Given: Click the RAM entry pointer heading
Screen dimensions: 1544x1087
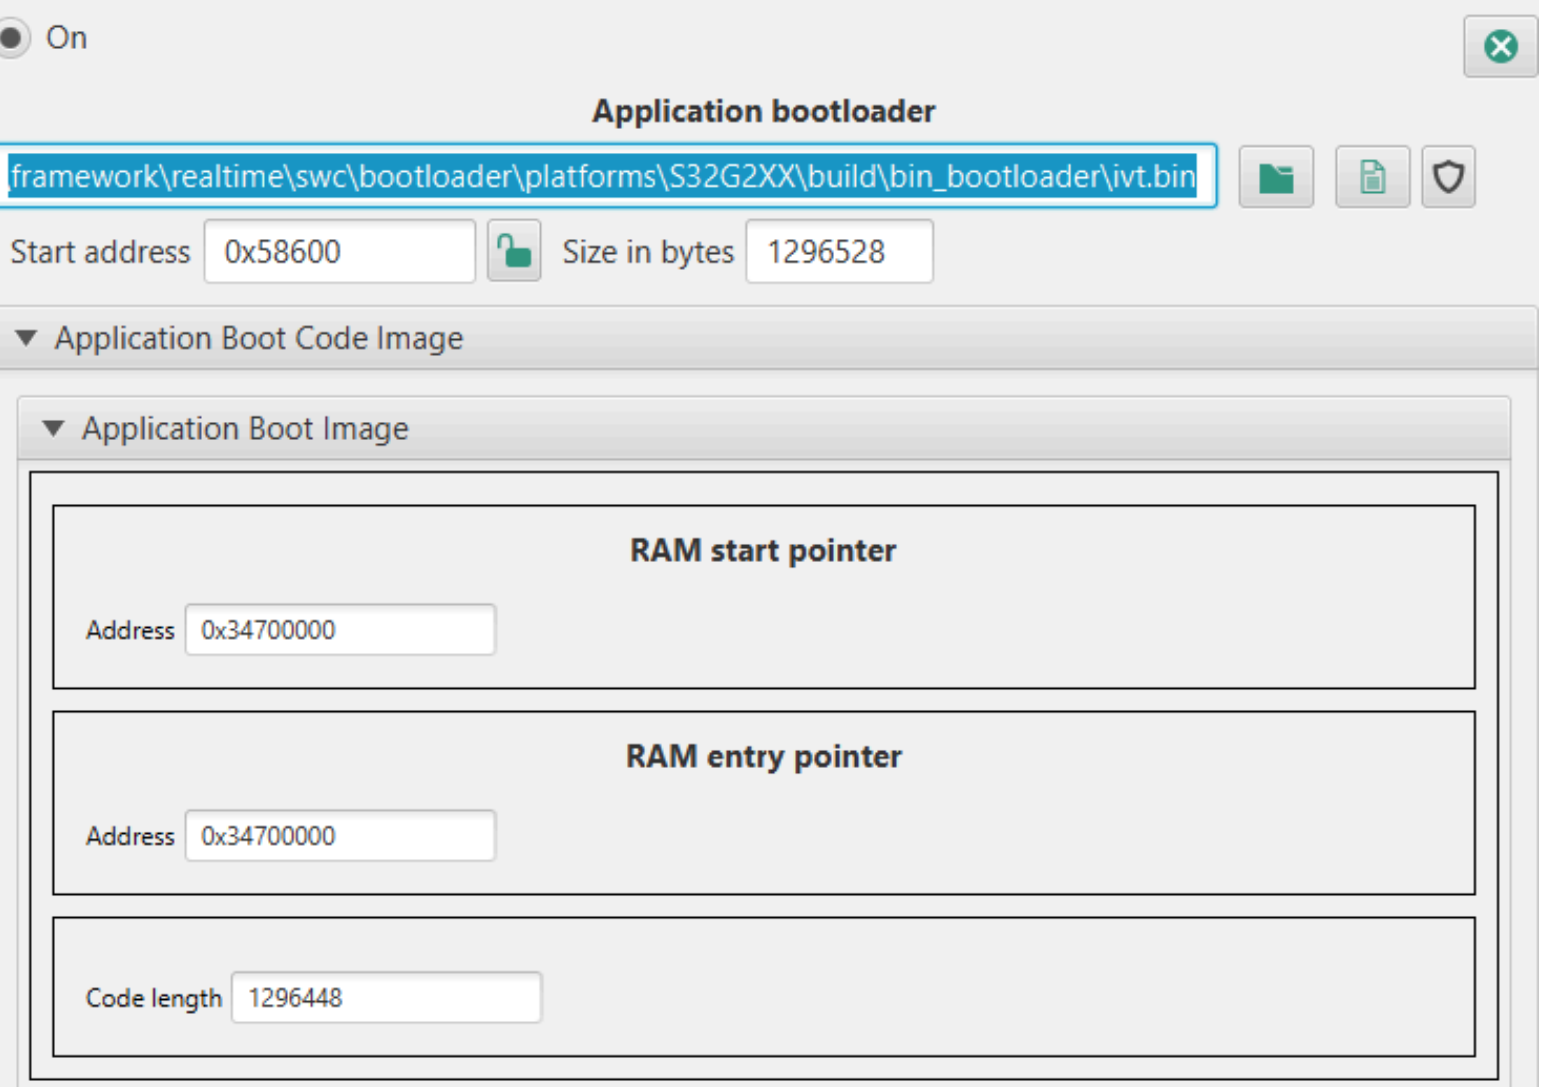Looking at the screenshot, I should [x=764, y=756].
